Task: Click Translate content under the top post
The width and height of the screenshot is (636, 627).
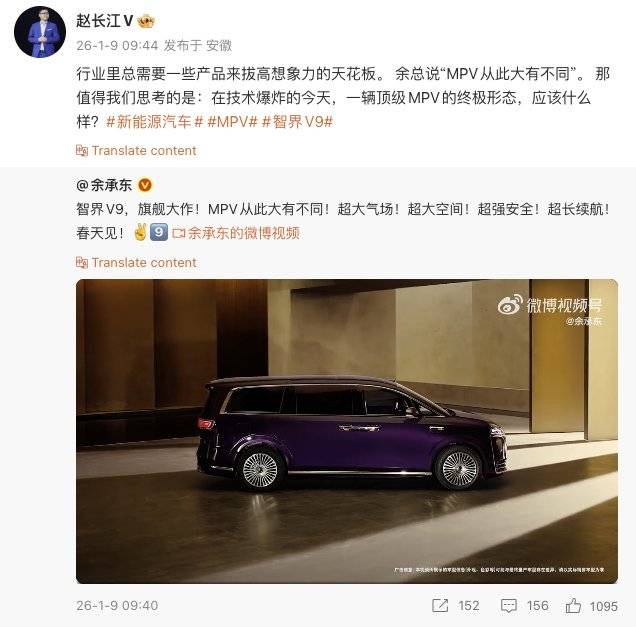Action: [144, 151]
